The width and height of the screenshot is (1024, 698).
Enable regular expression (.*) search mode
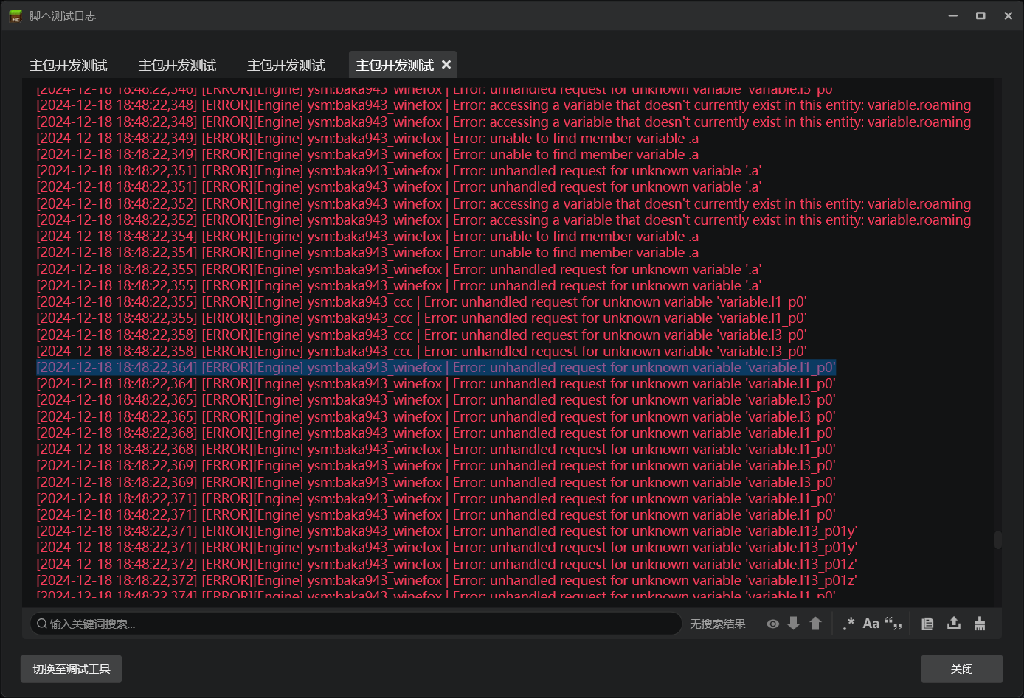[x=848, y=624]
